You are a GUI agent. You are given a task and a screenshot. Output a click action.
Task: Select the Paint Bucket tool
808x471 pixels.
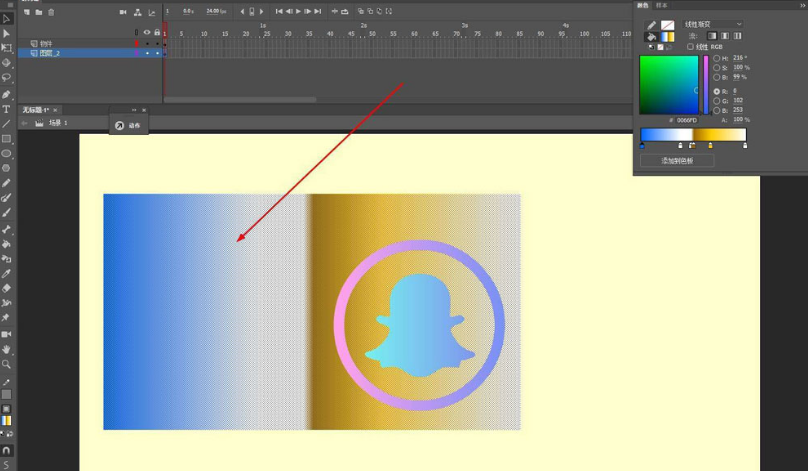coord(6,244)
